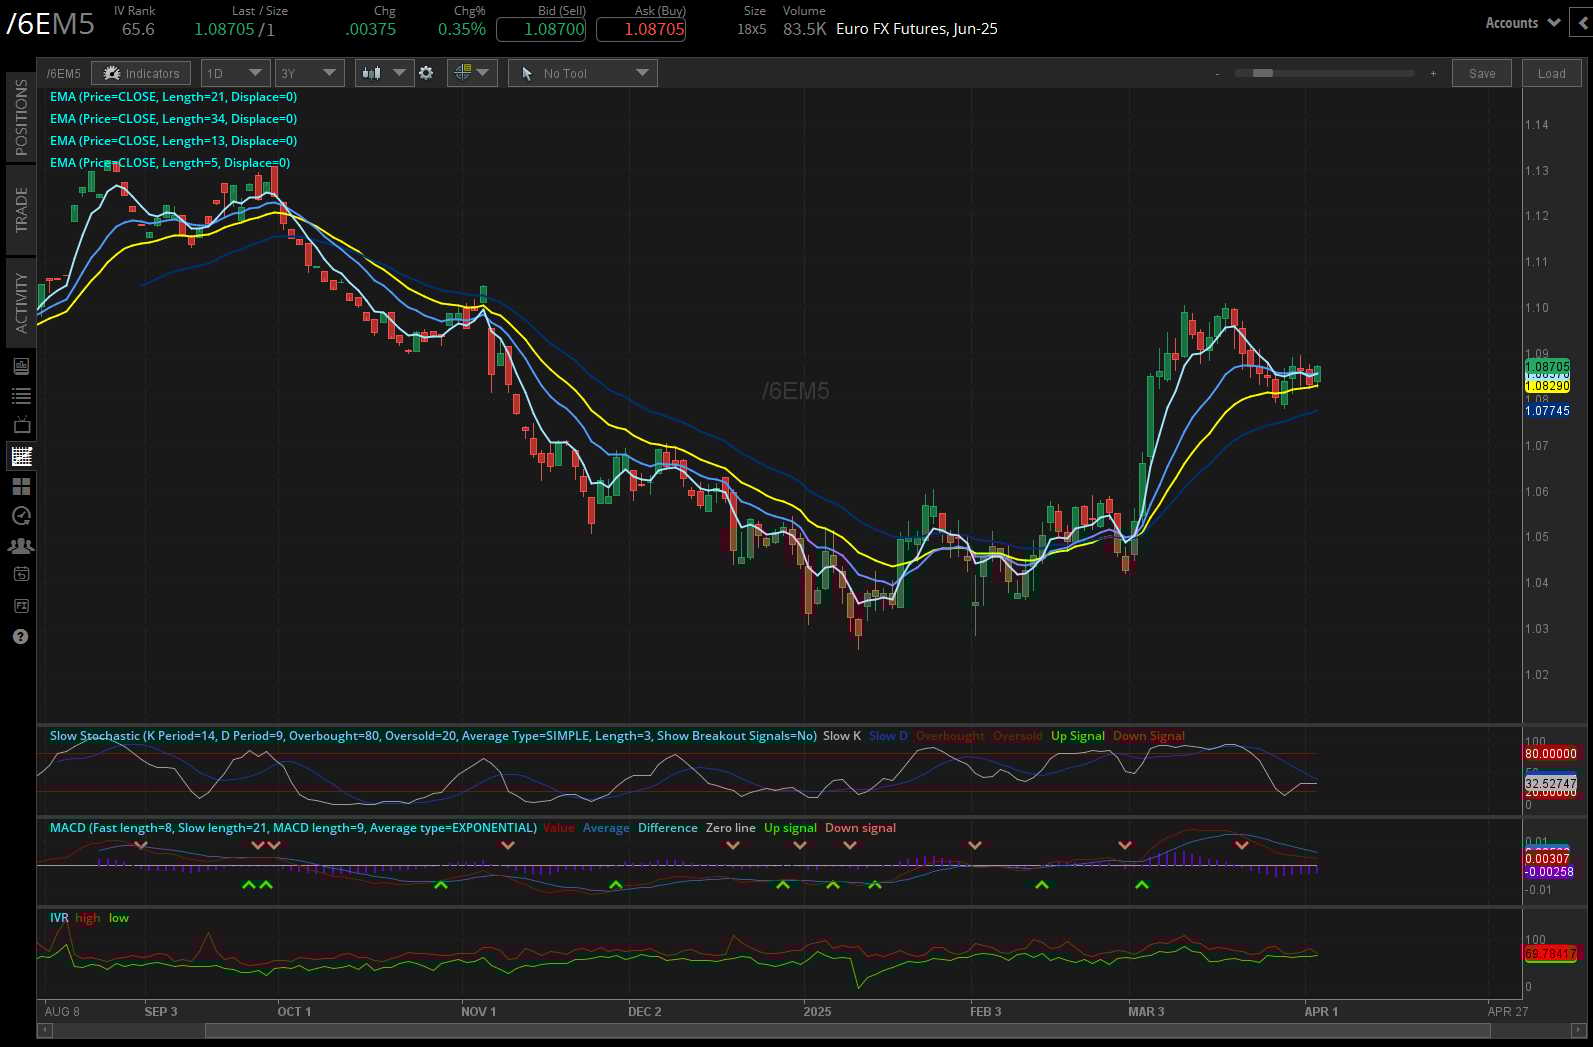
Task: Click the blue 1.07745 EMA price label
Action: (1547, 411)
